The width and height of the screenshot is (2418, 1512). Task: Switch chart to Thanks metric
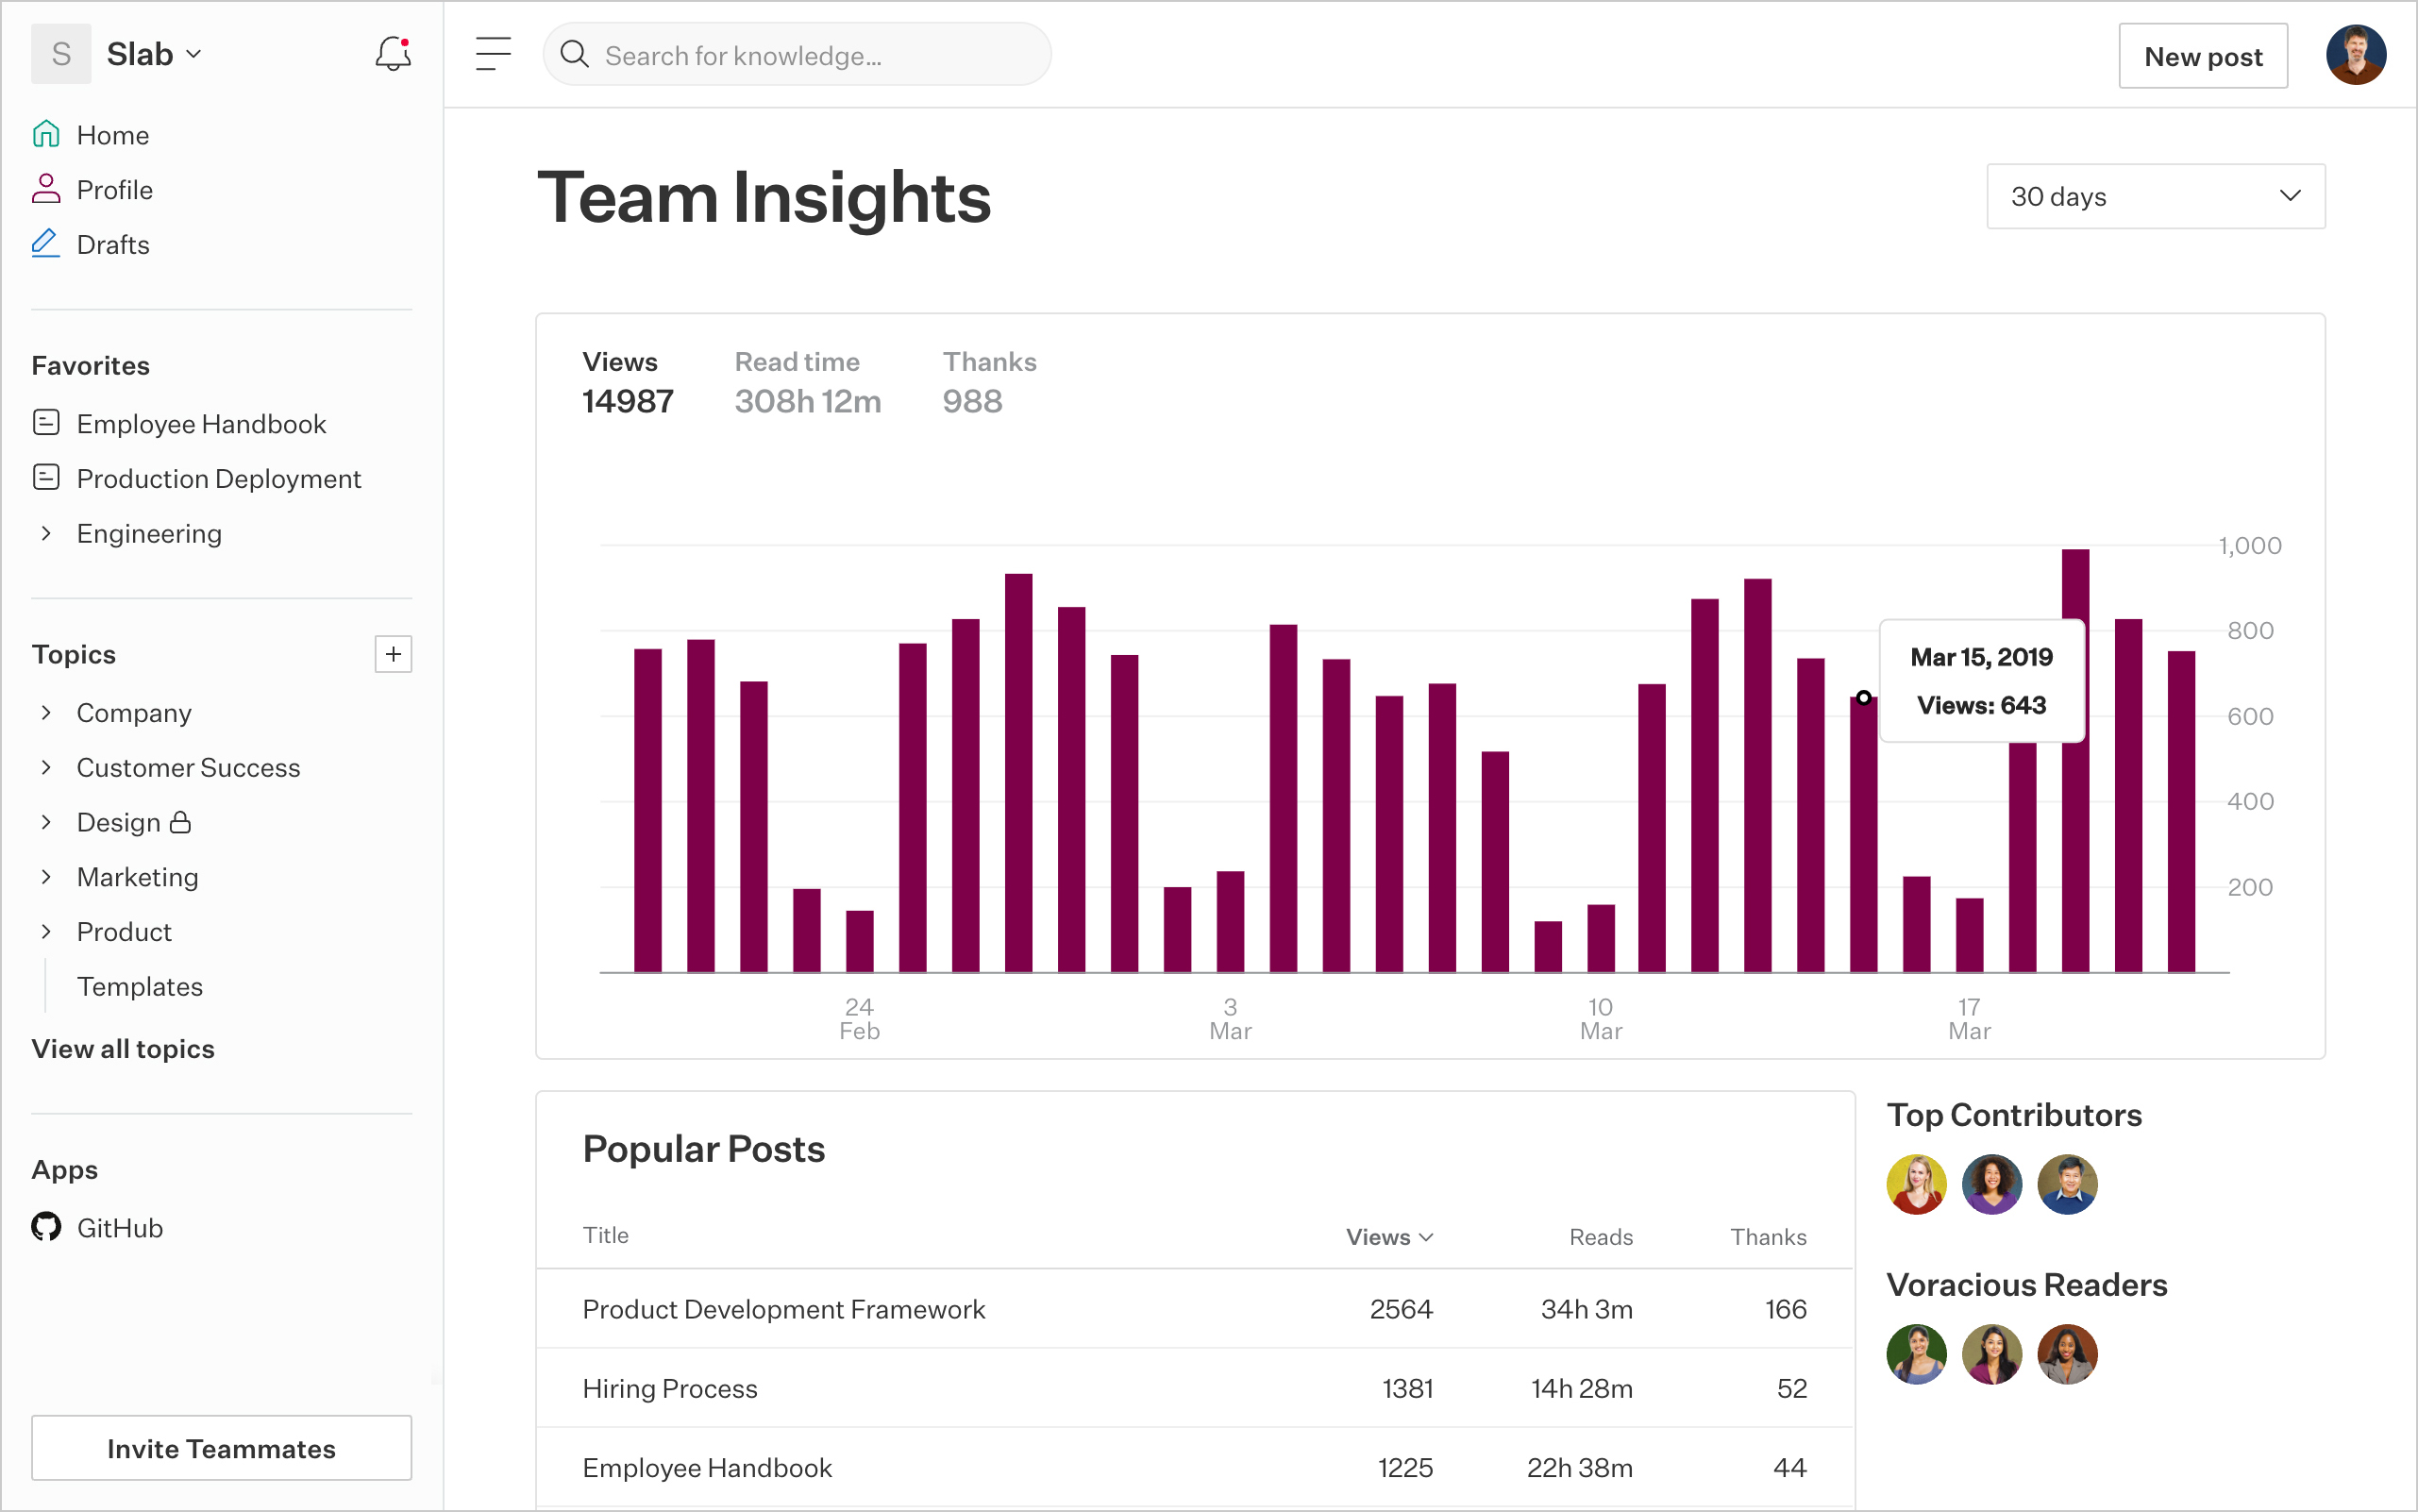pos(989,382)
